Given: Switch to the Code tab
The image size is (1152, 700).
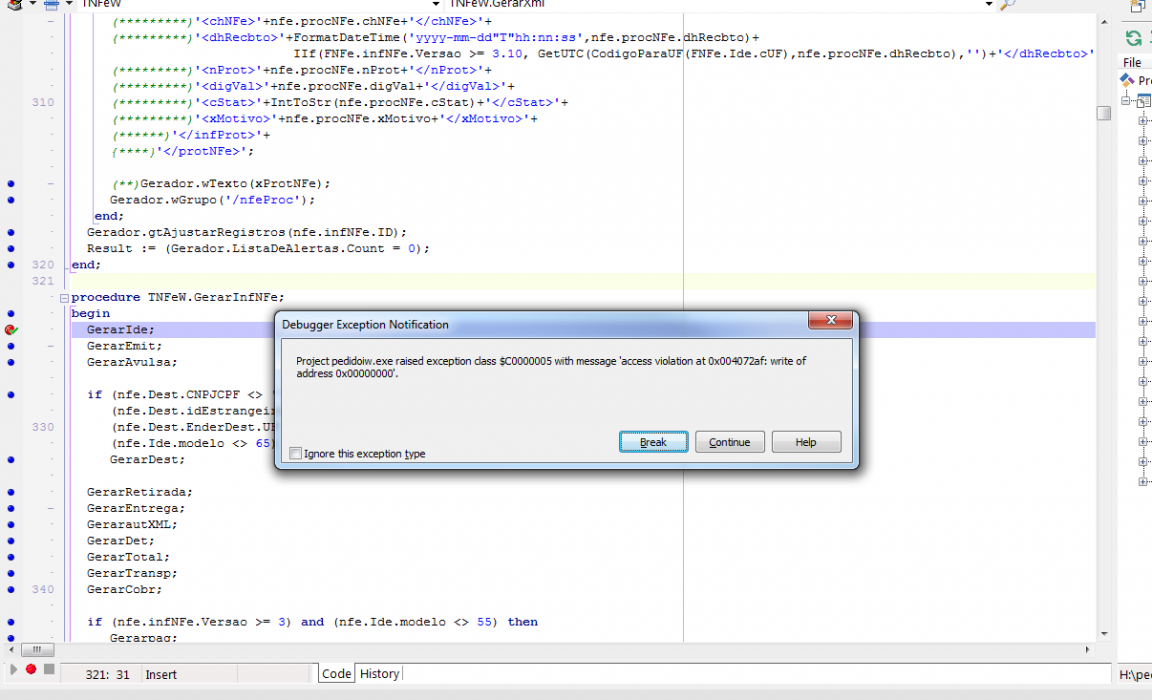Looking at the screenshot, I should coord(336,674).
